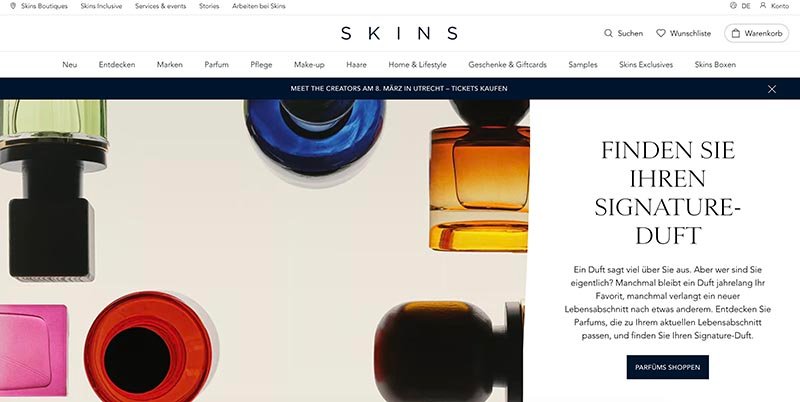The height and width of the screenshot is (402, 800).
Task: Open the Marken navigation menu
Action: (x=169, y=65)
